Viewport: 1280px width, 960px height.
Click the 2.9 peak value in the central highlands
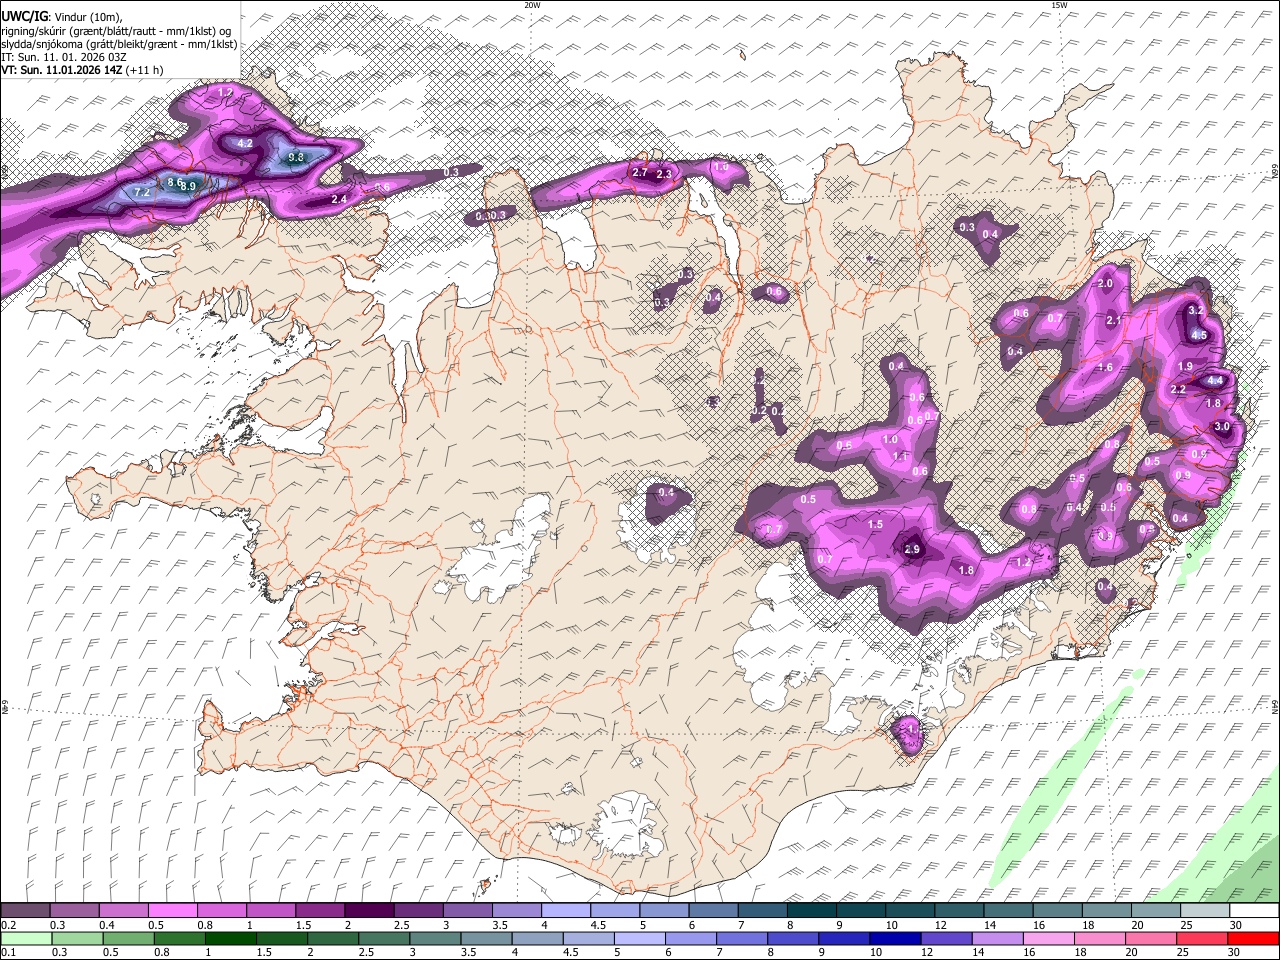pos(912,549)
